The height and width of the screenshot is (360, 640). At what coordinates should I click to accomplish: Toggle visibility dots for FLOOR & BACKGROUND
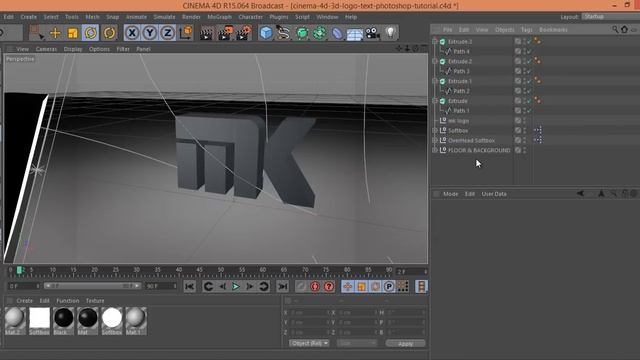[524, 150]
